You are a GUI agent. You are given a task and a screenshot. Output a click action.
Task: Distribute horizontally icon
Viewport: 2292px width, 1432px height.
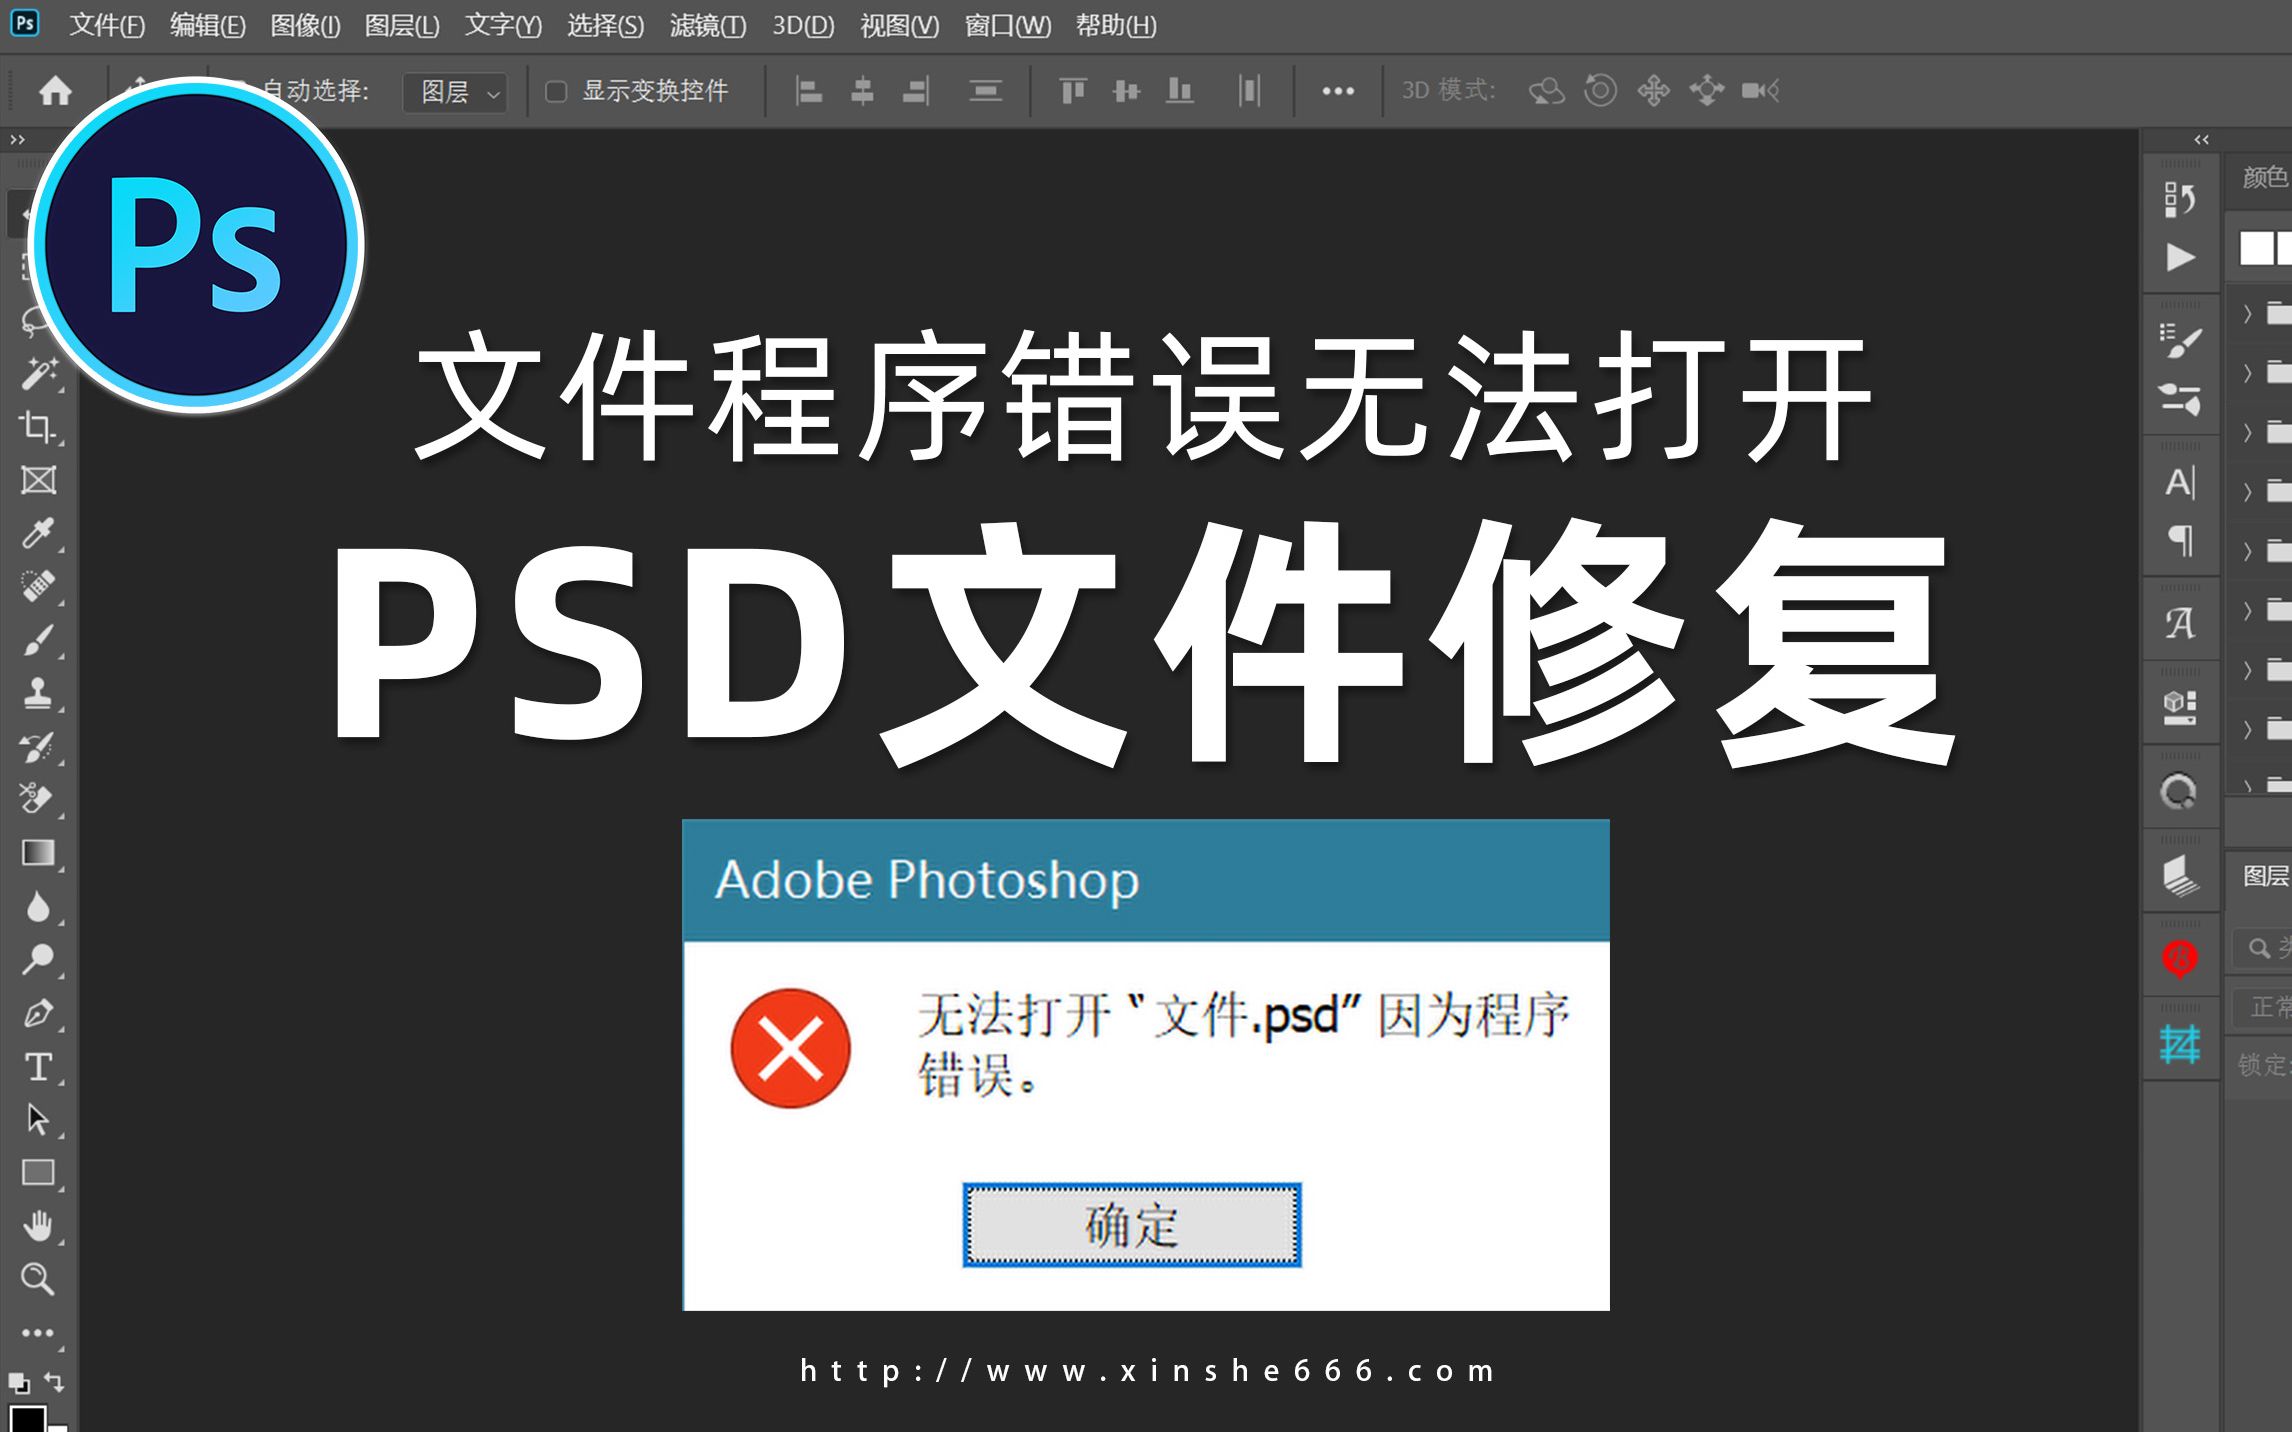click(1249, 91)
